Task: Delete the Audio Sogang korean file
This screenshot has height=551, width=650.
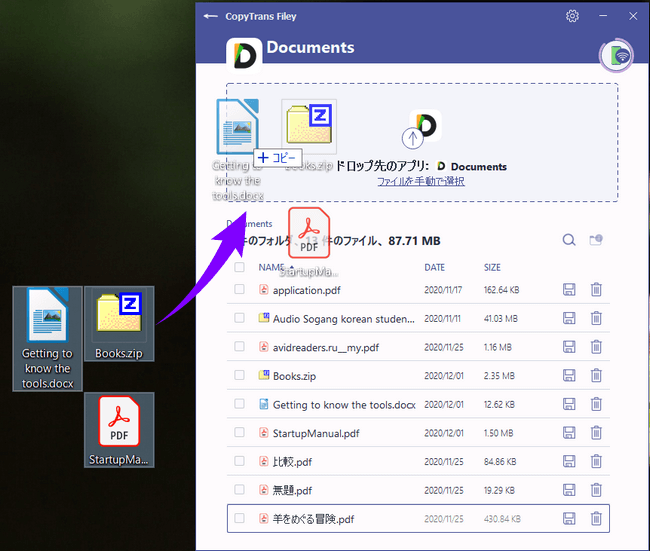Action: pyautogui.click(x=596, y=318)
